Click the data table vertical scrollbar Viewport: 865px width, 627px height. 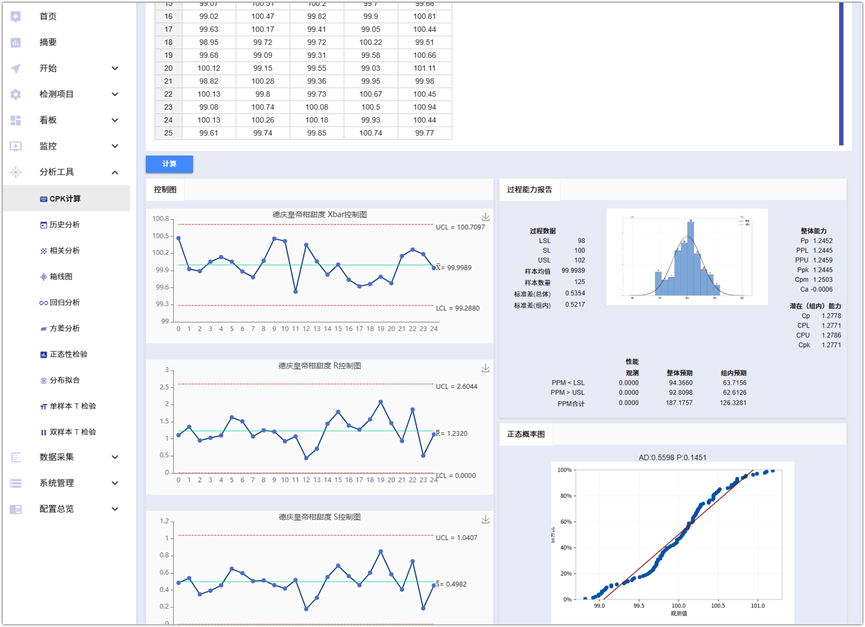point(841,70)
